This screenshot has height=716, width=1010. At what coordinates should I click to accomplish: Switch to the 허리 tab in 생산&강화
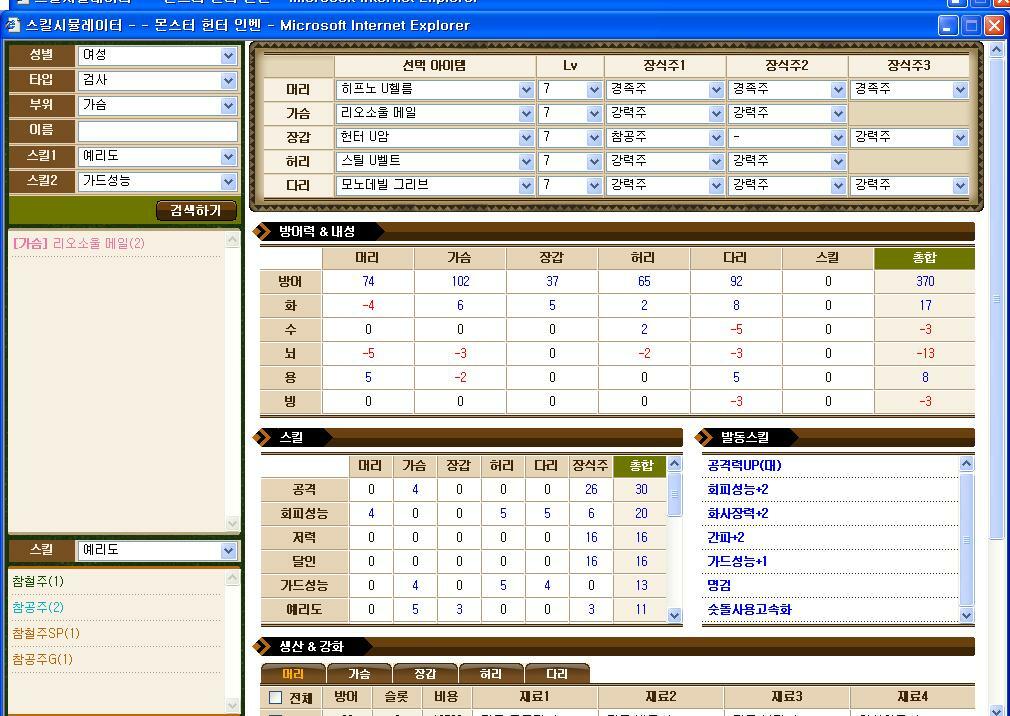tap(489, 673)
